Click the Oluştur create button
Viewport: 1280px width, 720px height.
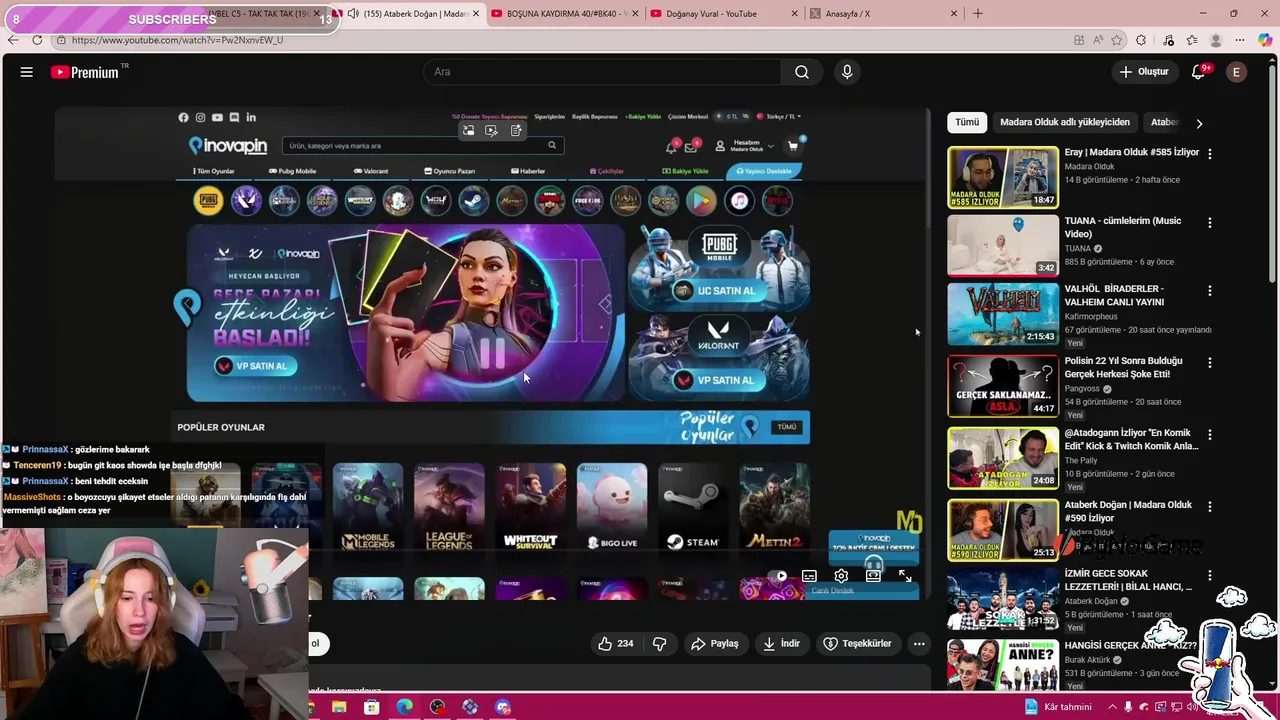coord(1143,72)
